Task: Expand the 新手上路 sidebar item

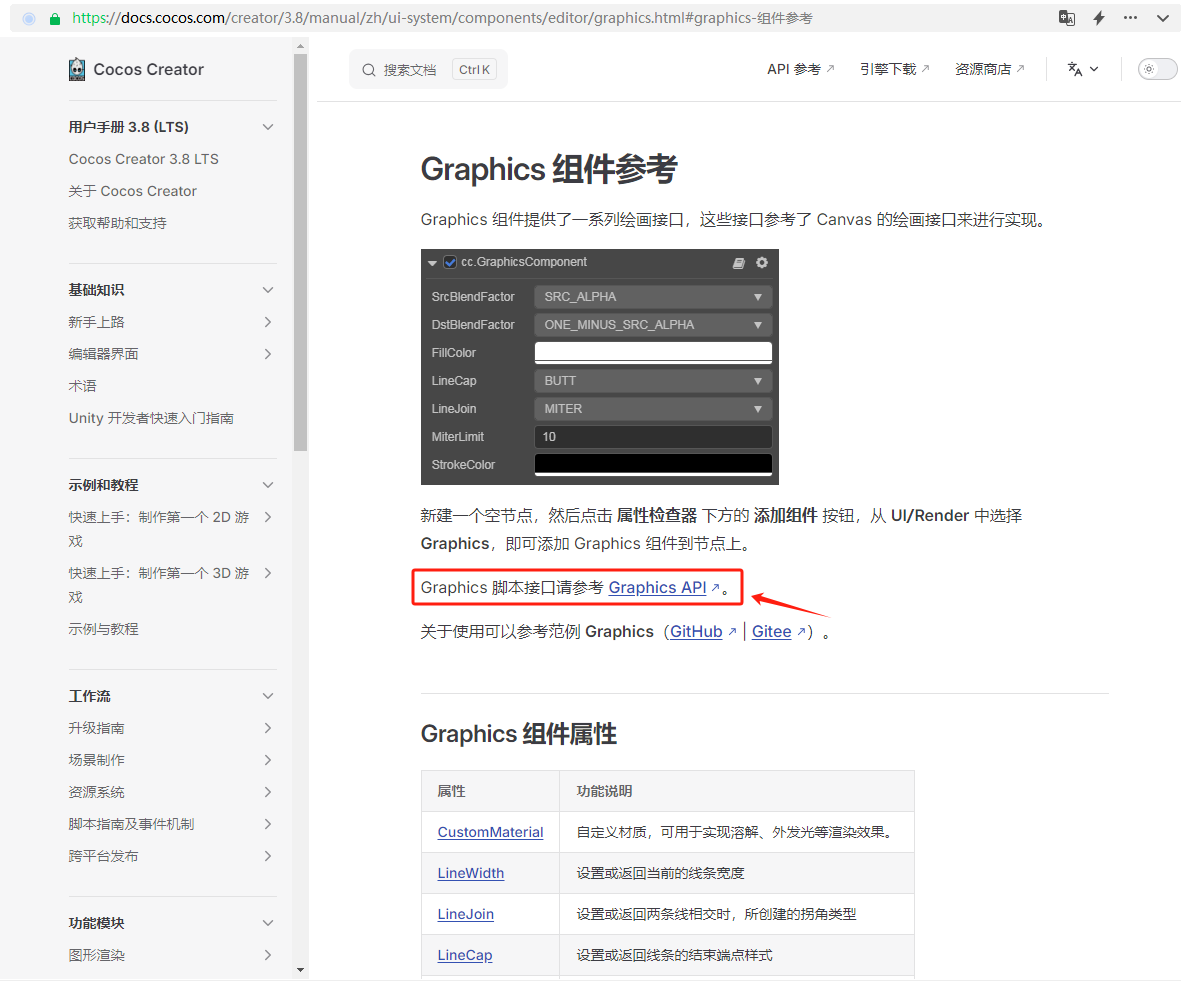Action: (267, 322)
